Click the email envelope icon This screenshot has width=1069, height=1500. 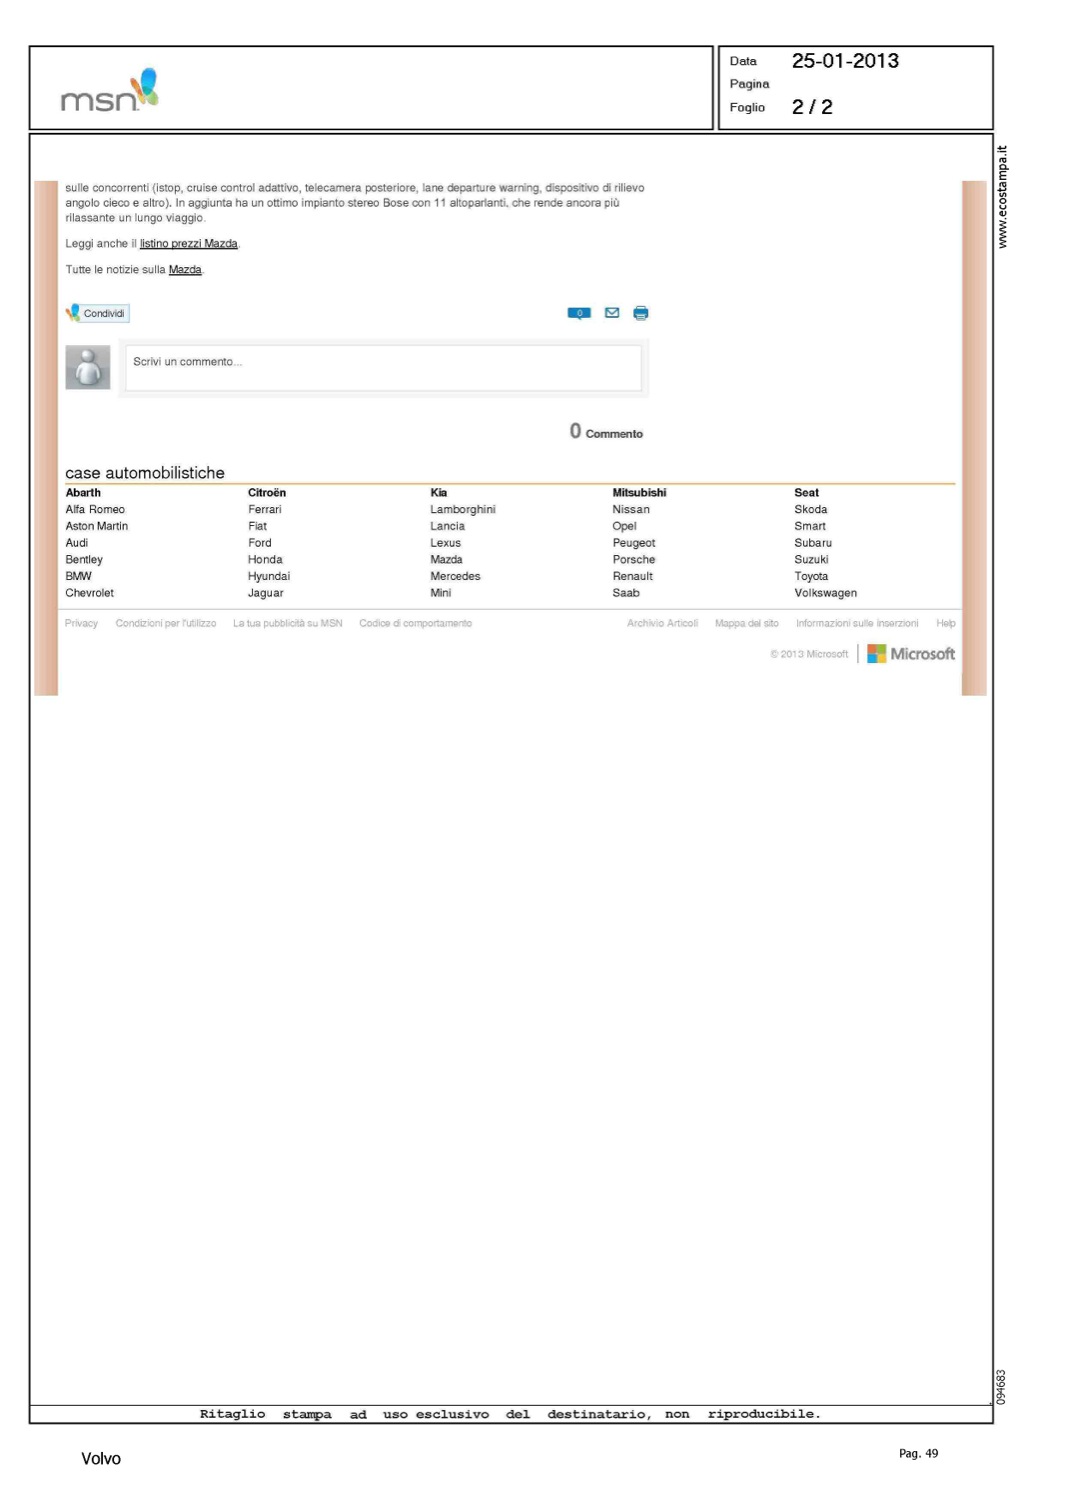point(612,313)
